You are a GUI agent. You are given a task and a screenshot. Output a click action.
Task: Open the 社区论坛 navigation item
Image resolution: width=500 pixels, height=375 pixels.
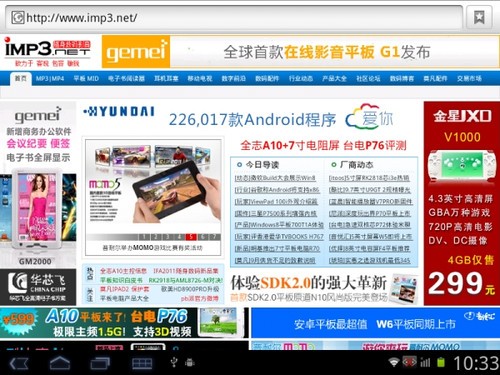point(368,79)
